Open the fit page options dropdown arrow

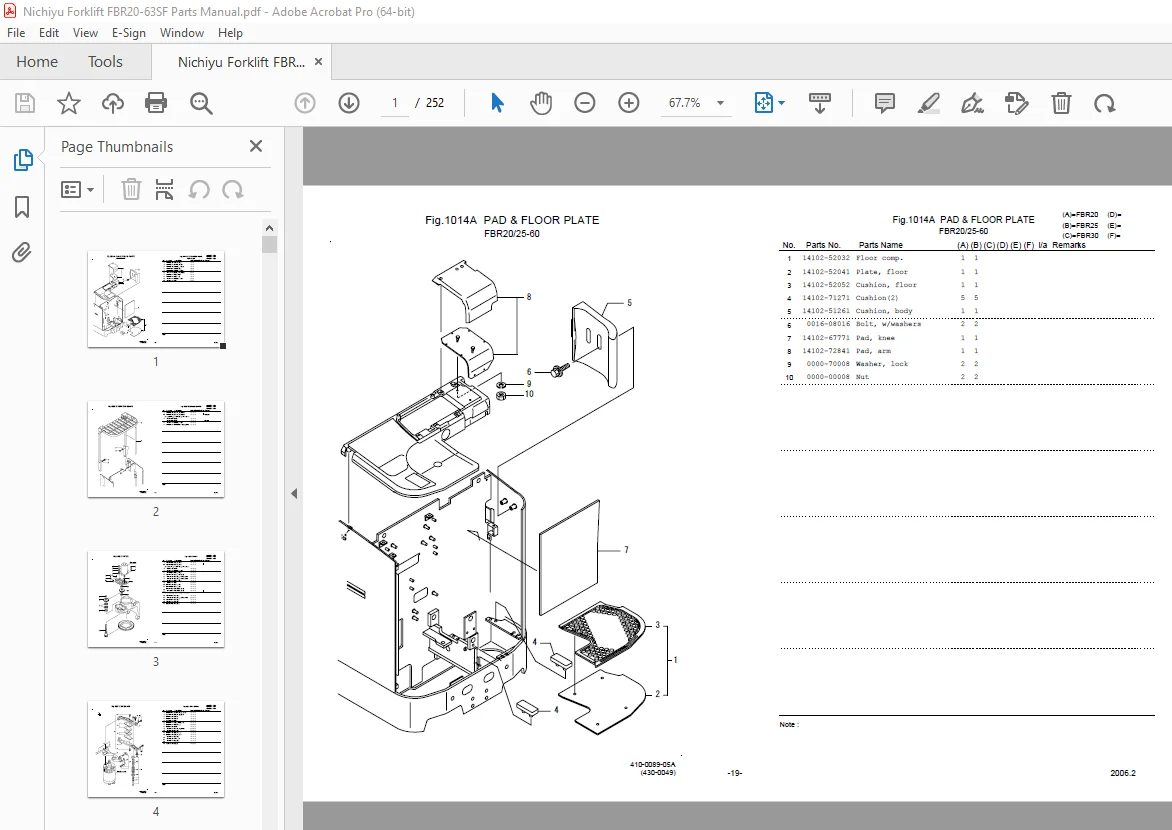(782, 103)
